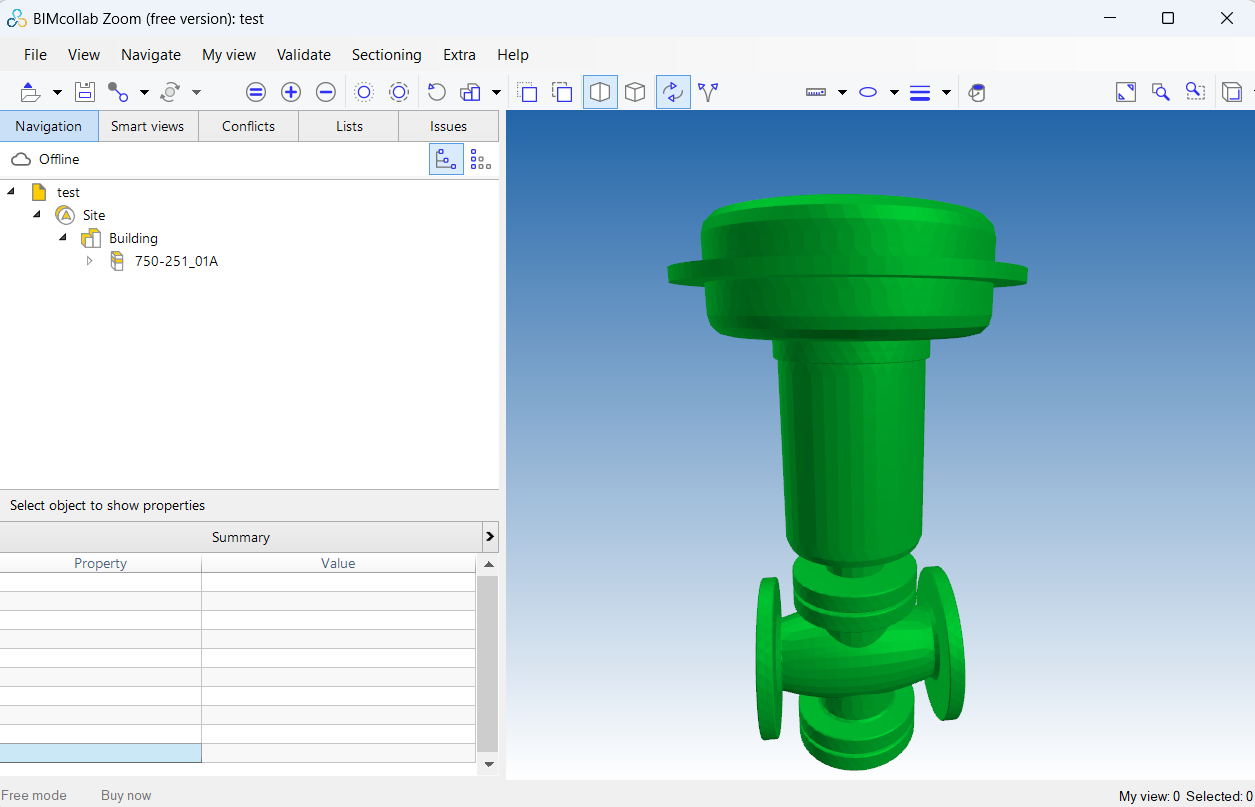Click the measure ruler tool icon
The height and width of the screenshot is (807, 1255).
pyautogui.click(x=816, y=92)
